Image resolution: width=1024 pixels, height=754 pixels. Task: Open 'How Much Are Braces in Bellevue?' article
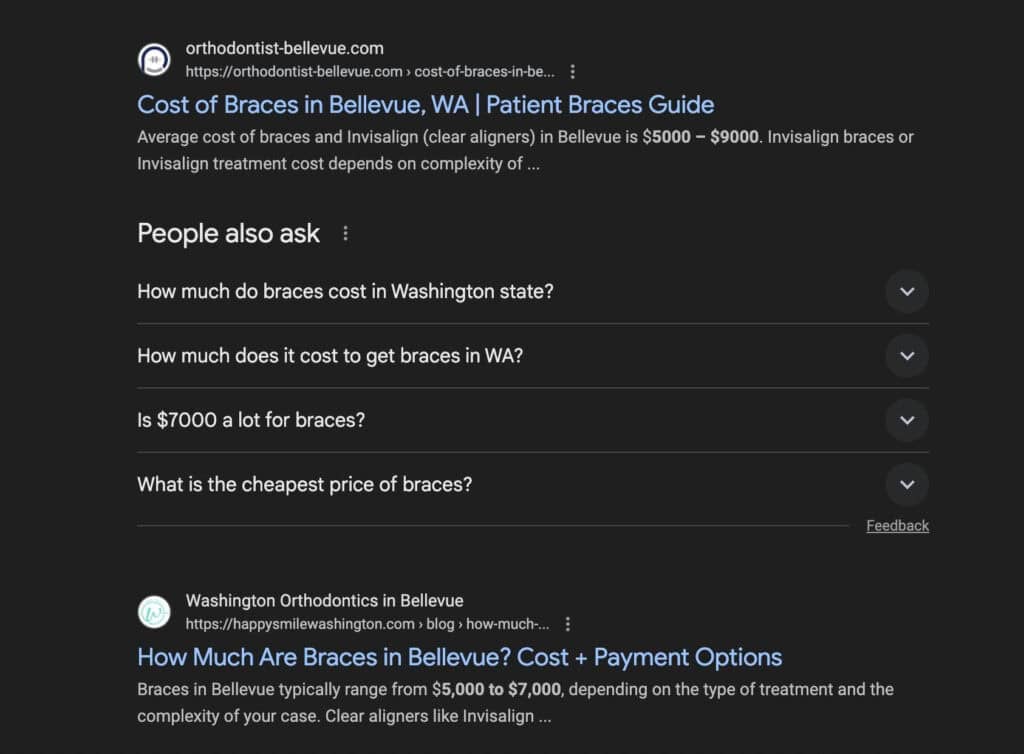(458, 657)
